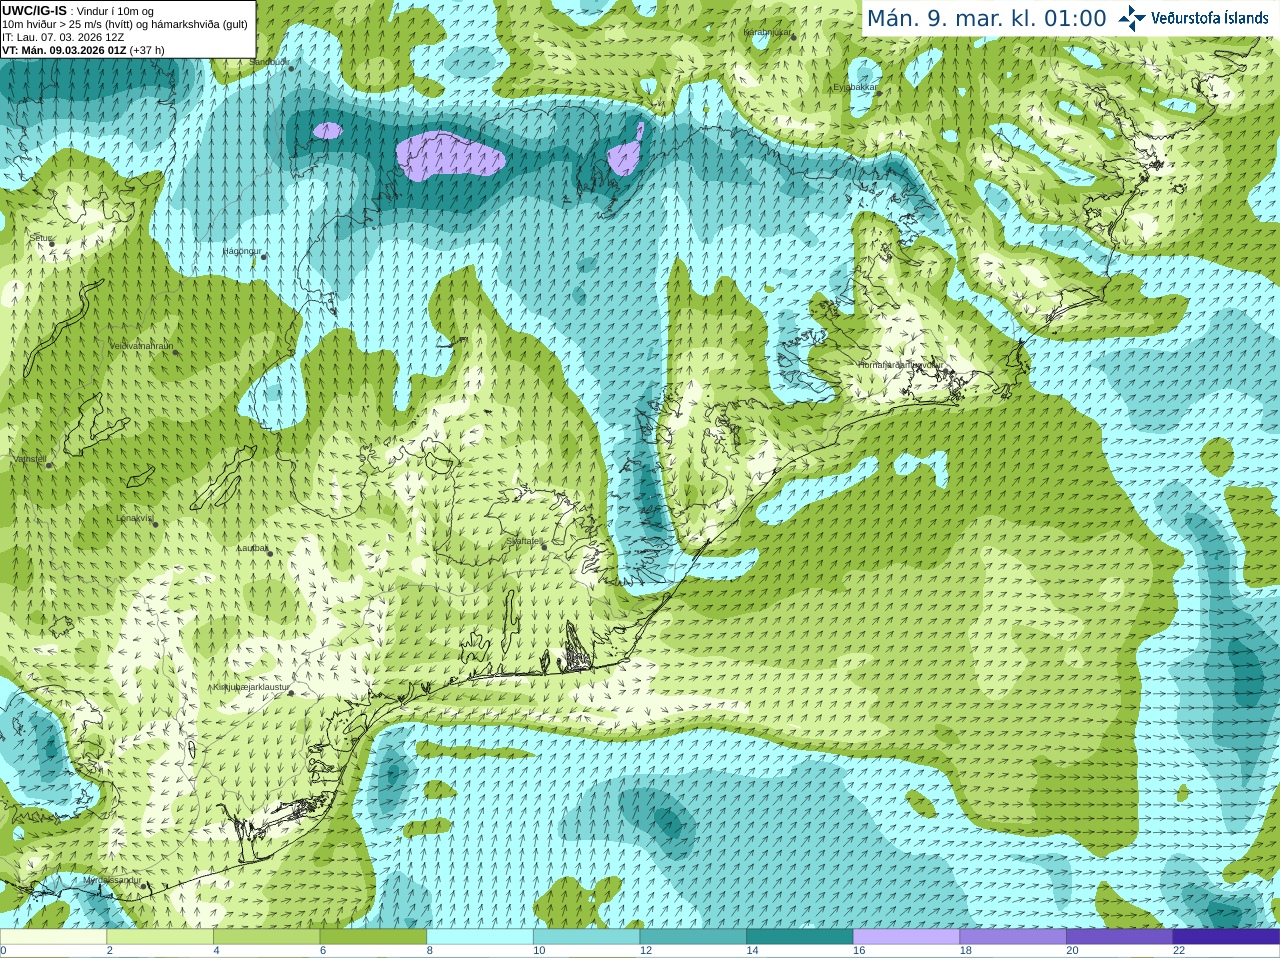
Task: Click the Hágöngur station label
Action: pyautogui.click(x=242, y=251)
